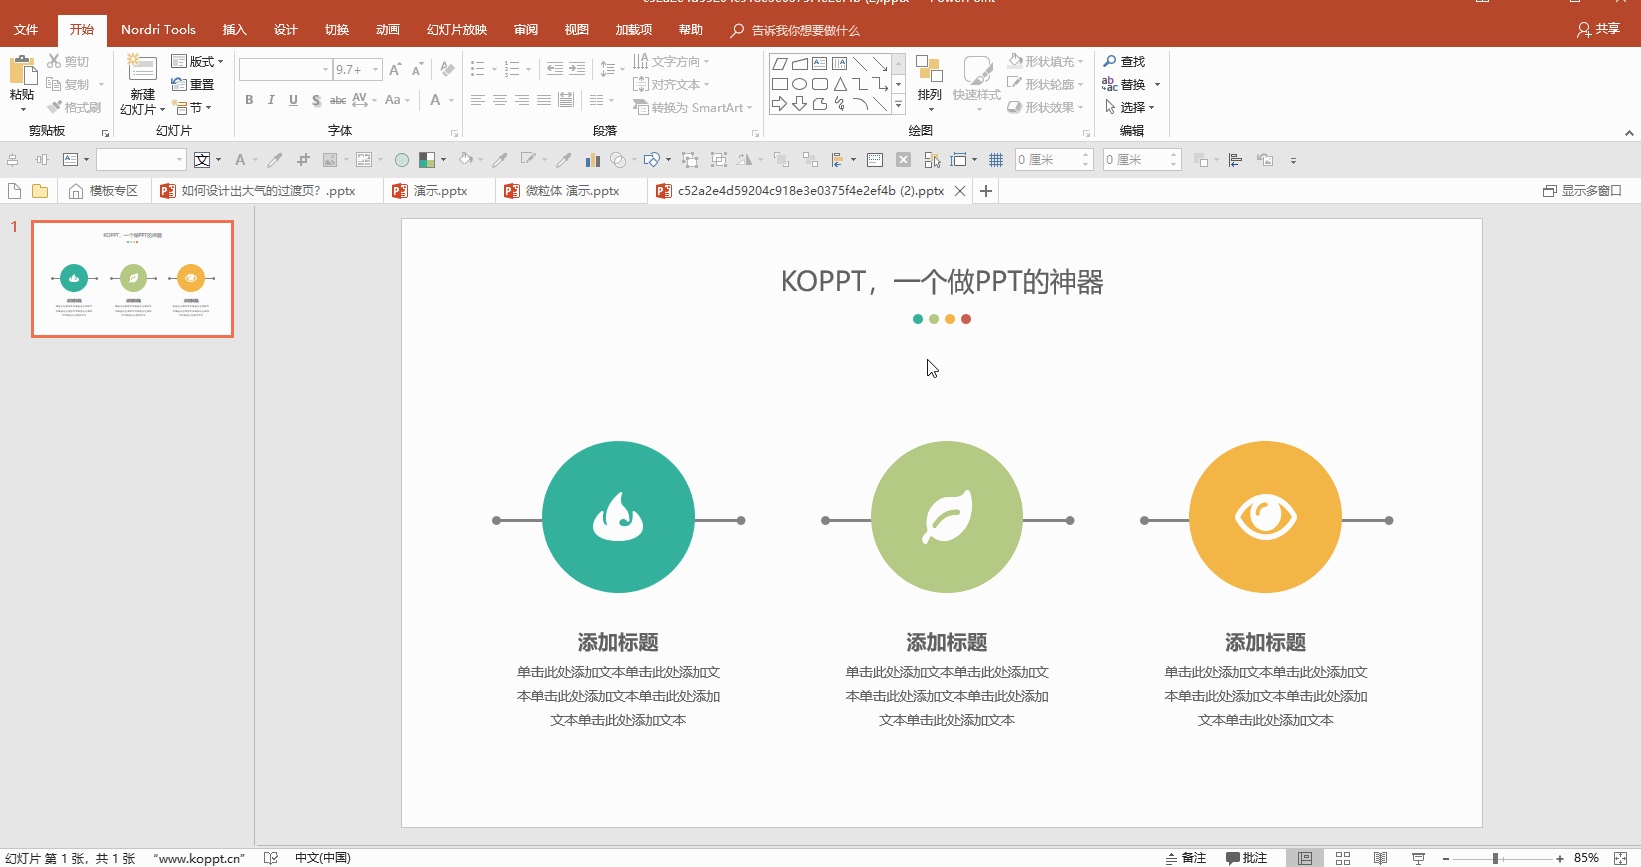The image size is (1641, 867).
Task: Toggle Align Right paragraph alignment
Action: [x=522, y=100]
